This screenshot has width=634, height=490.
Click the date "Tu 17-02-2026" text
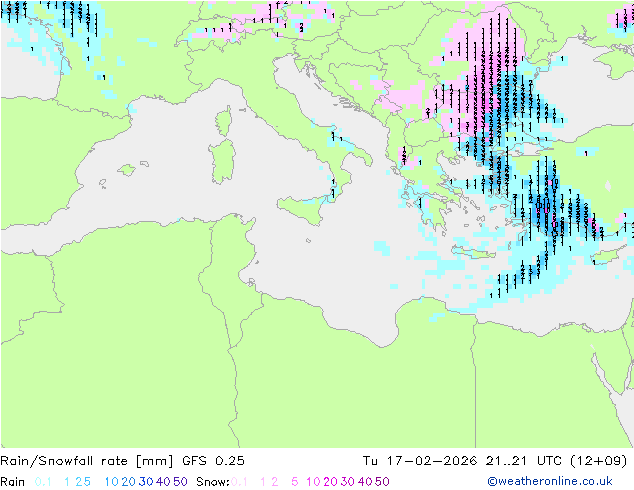tap(420, 461)
